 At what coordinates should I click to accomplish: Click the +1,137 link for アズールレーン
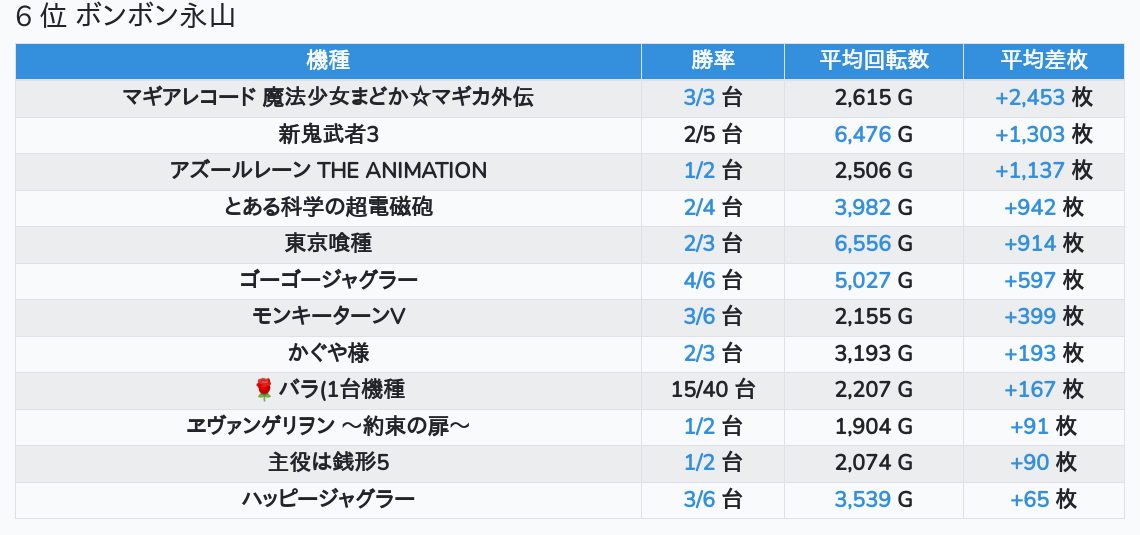(1030, 171)
